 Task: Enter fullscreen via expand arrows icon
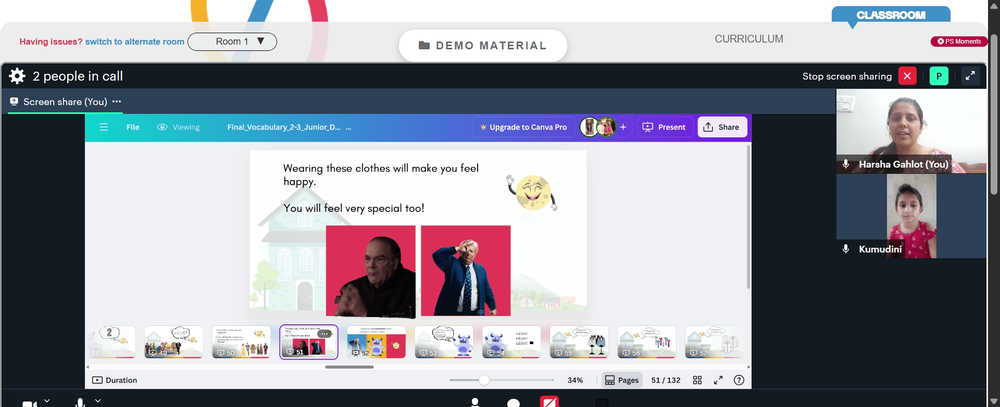(970, 76)
